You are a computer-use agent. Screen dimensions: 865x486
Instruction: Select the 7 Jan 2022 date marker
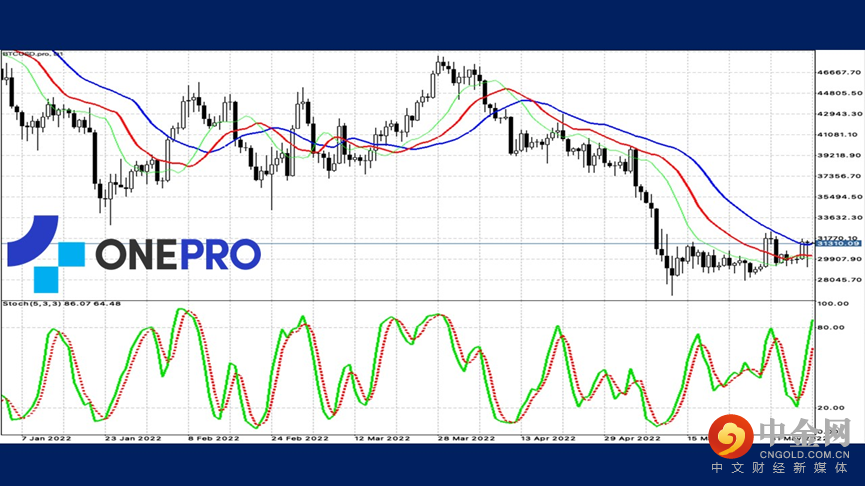46,439
